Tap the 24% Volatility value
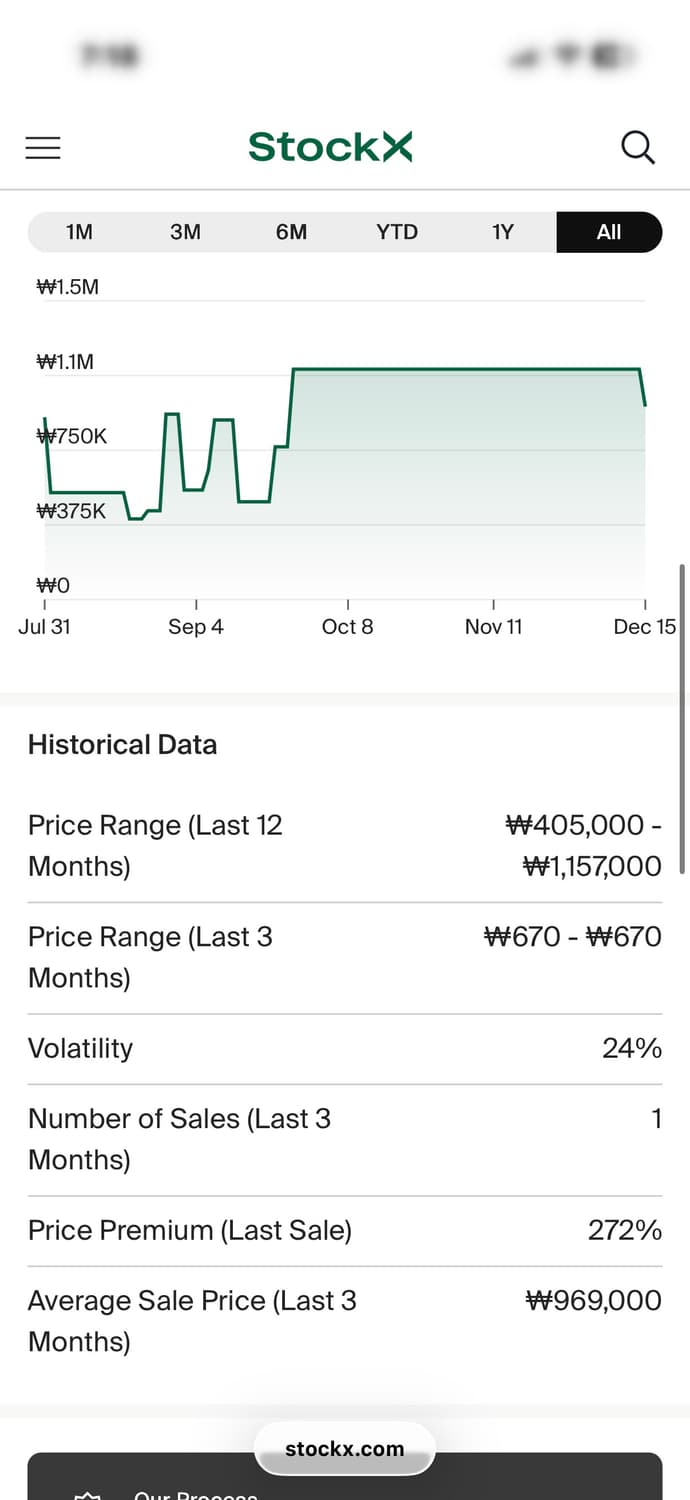Screen dimensions: 690x1500 coord(631,1048)
